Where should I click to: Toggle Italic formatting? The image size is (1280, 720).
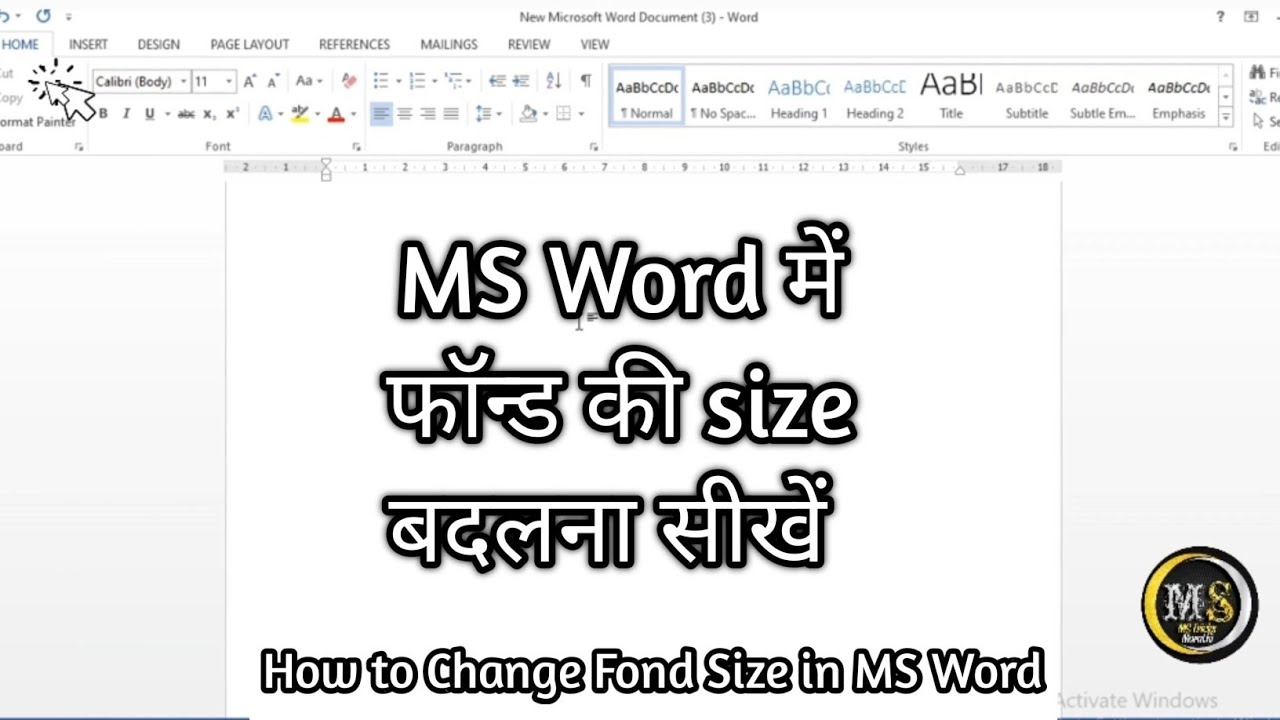click(126, 114)
